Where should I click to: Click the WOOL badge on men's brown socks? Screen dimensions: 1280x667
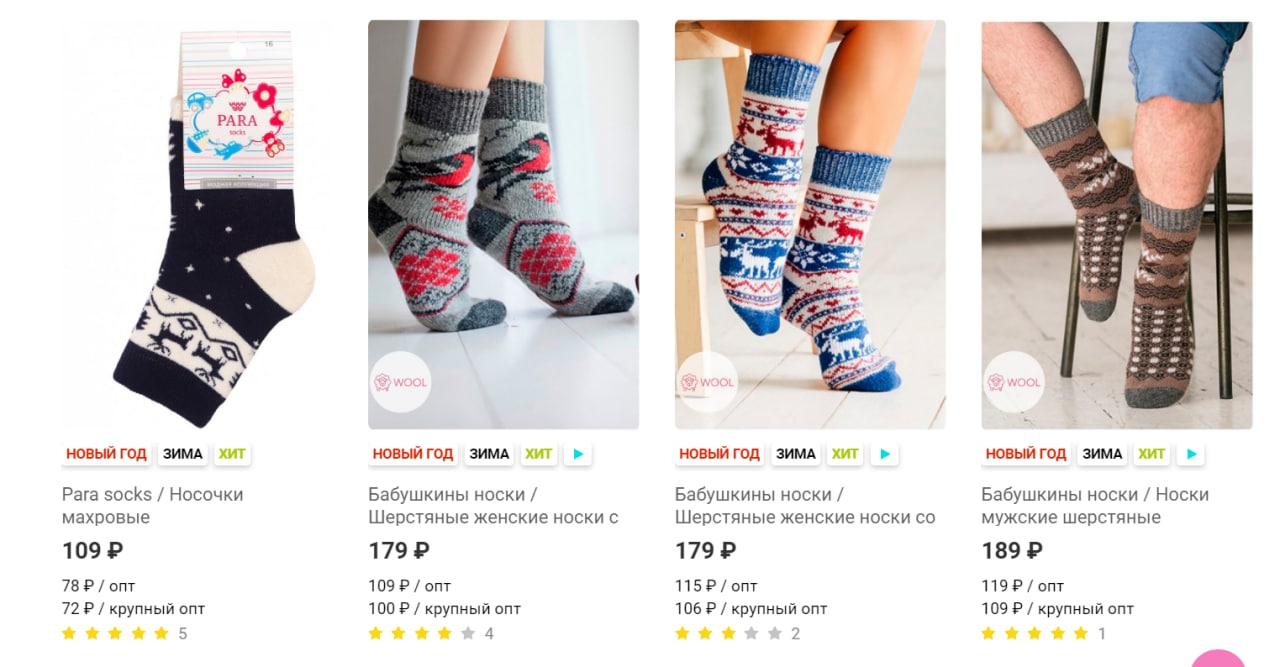point(1013,382)
